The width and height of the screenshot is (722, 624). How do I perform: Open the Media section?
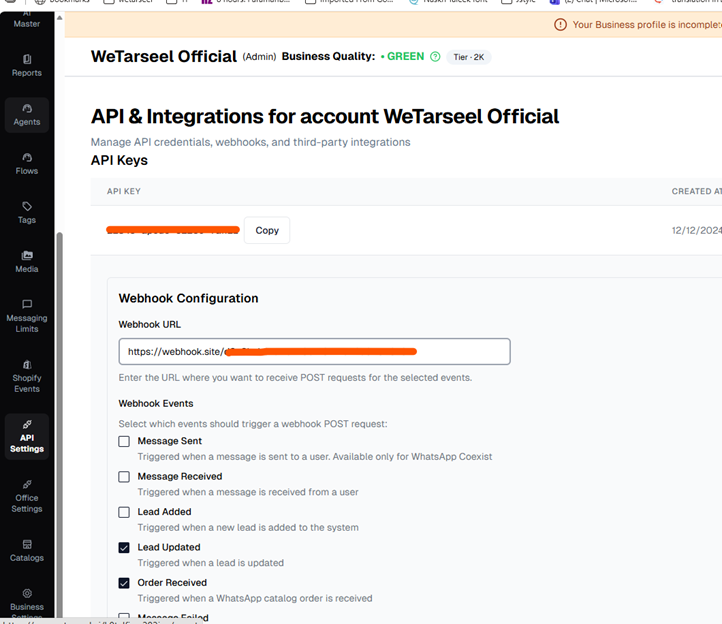pyautogui.click(x=27, y=262)
